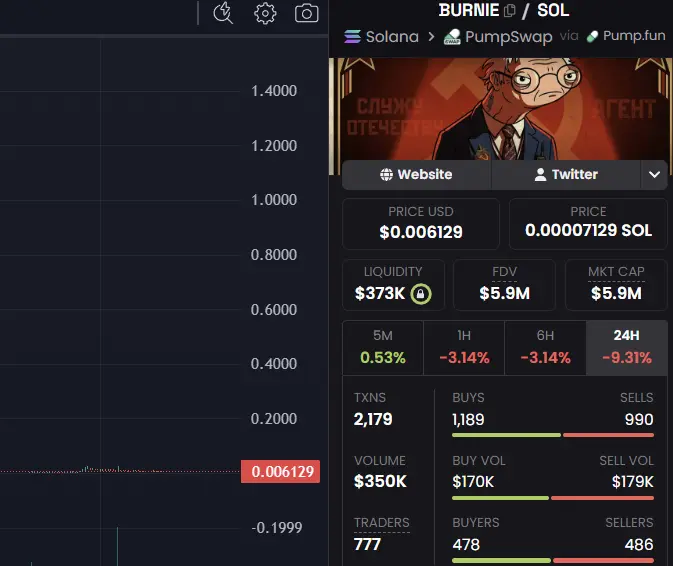Select the 24H timeframe tab
The height and width of the screenshot is (566, 673).
coord(627,348)
